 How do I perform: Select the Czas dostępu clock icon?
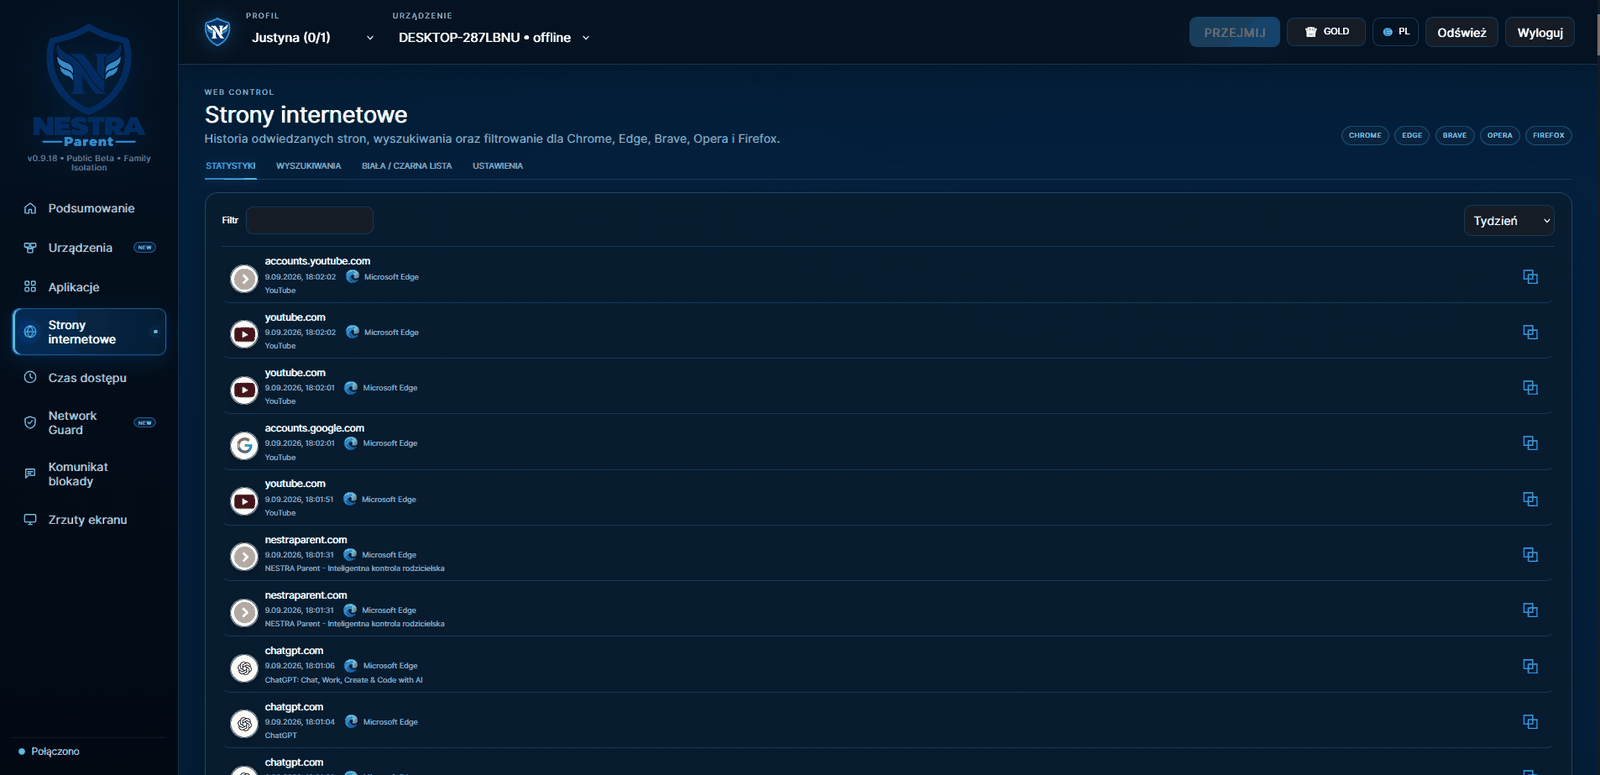30,378
